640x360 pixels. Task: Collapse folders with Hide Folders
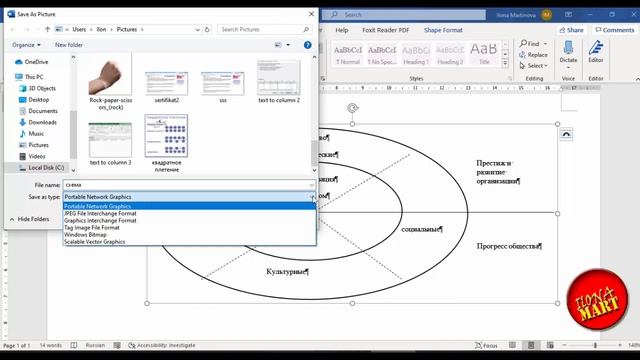coord(29,219)
